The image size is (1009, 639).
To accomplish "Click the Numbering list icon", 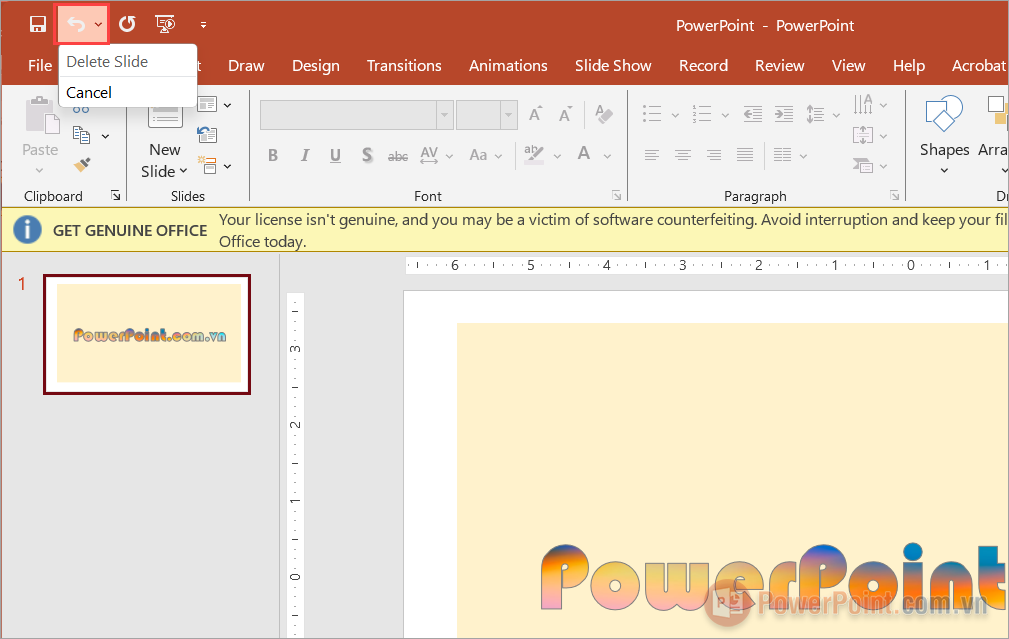I will point(701,115).
